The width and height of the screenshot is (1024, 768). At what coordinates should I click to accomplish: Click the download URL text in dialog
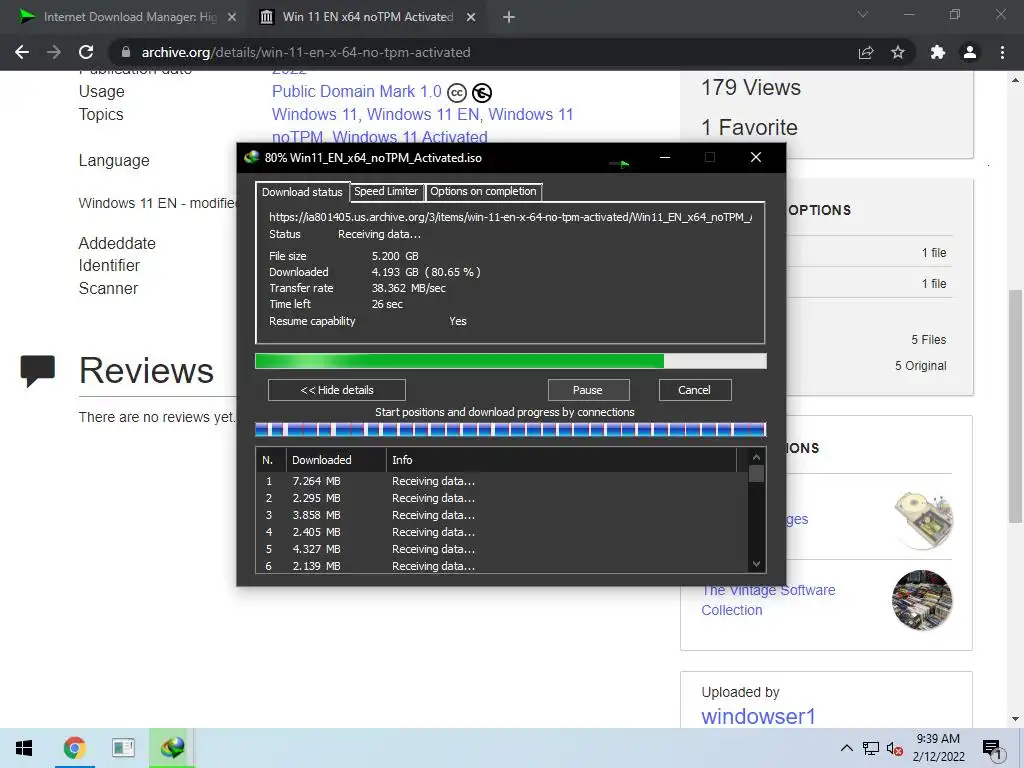[x=511, y=217]
